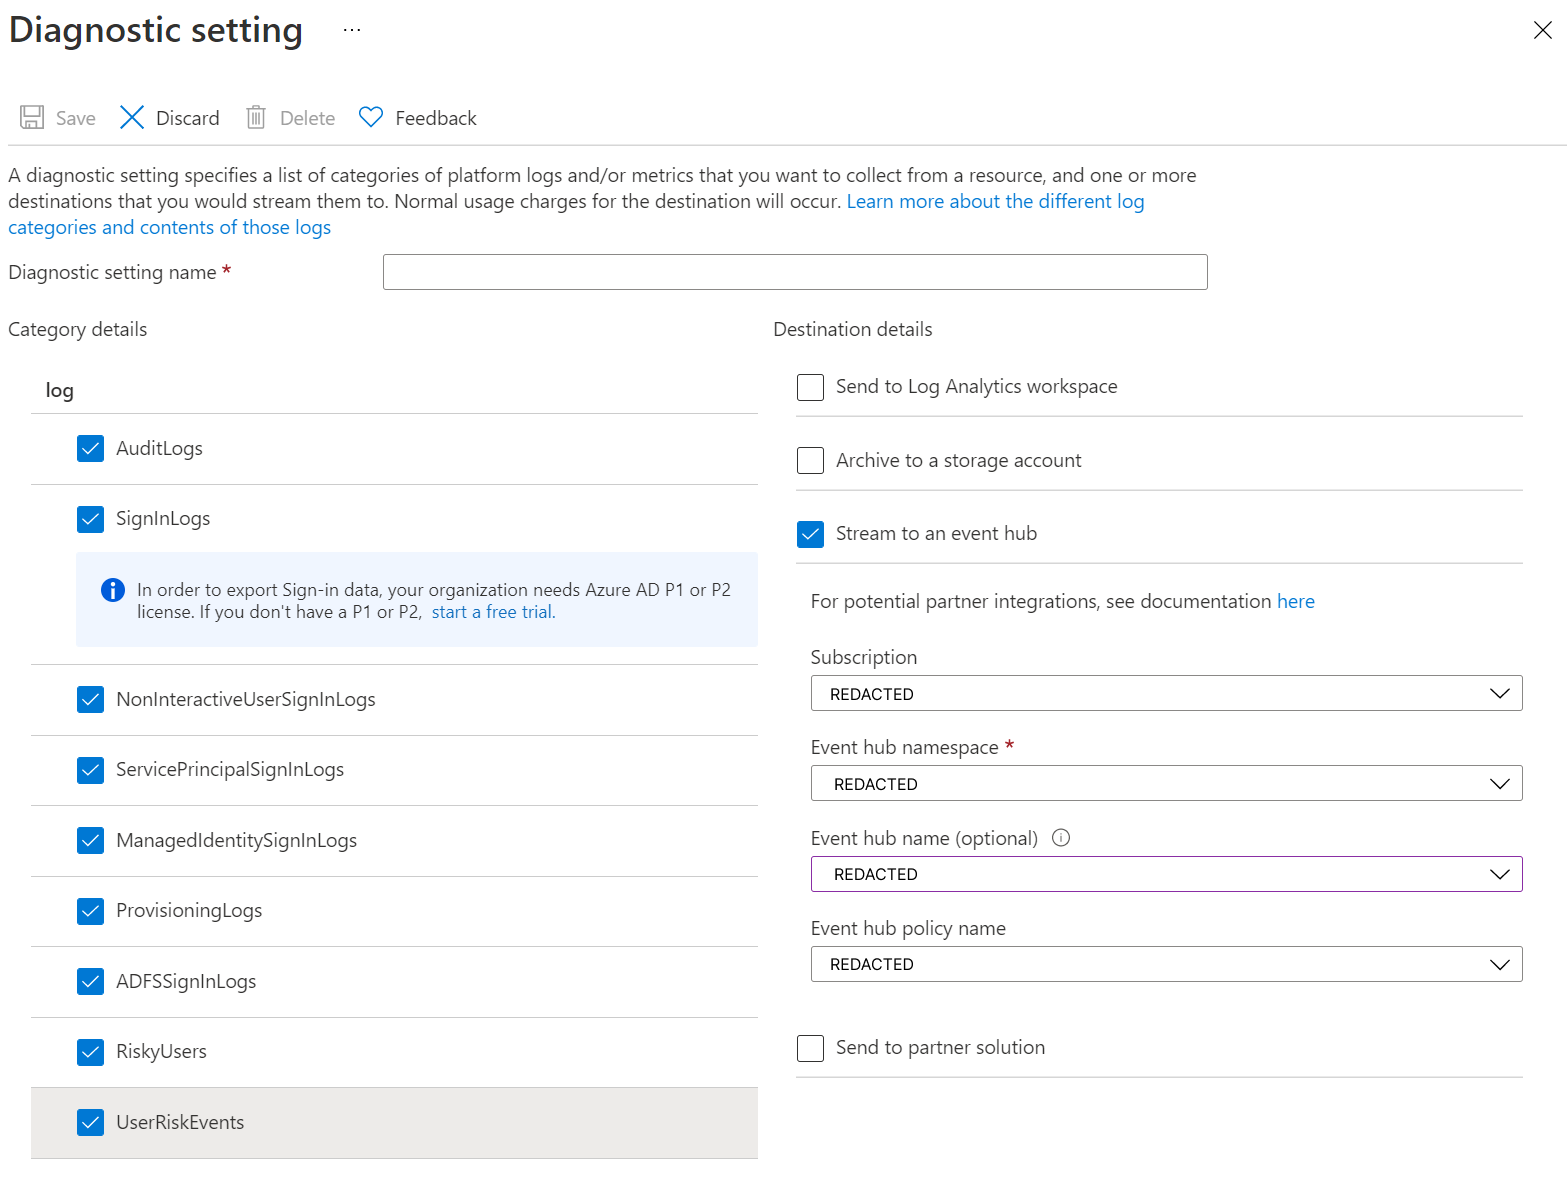1568x1182 pixels.
Task: Click the Delete trash can icon
Action: pyautogui.click(x=256, y=118)
